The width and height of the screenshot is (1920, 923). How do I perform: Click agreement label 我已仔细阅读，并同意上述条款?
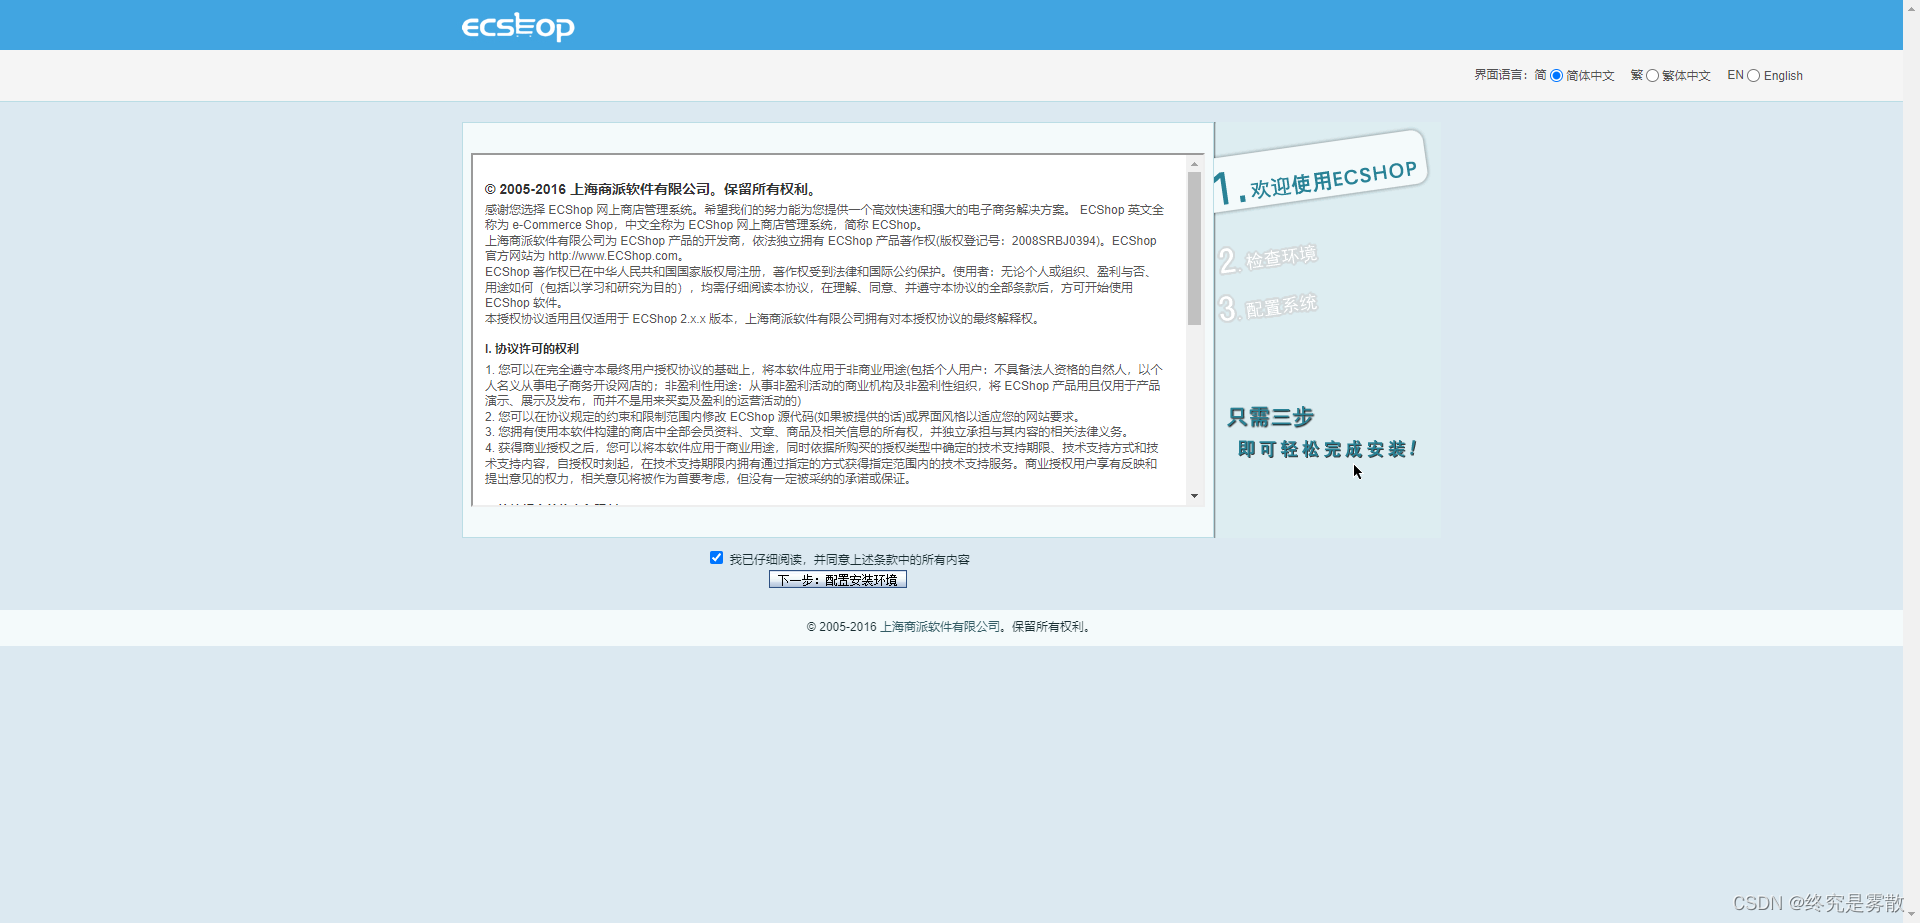coord(849,560)
